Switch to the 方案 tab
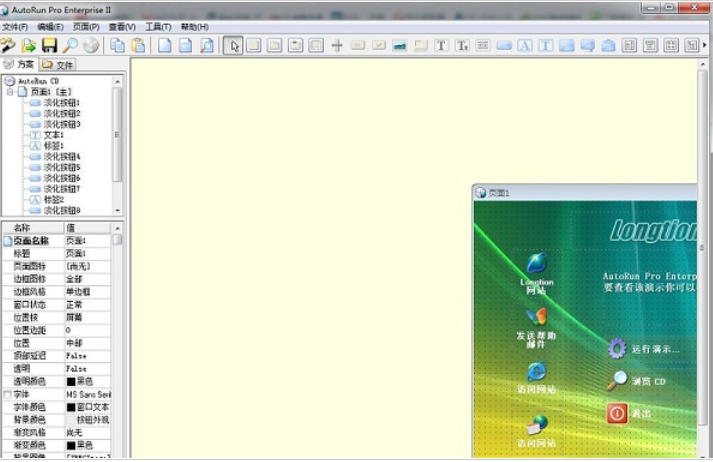Screen dimensions: 713x462 pos(19,65)
